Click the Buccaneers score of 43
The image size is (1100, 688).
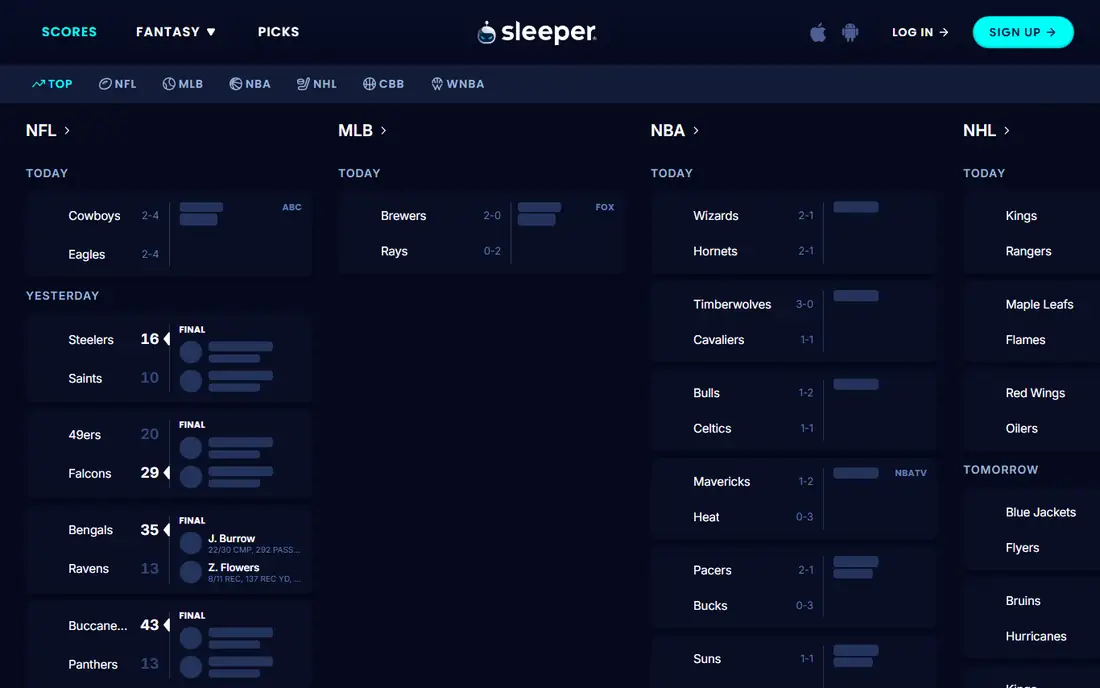[149, 625]
